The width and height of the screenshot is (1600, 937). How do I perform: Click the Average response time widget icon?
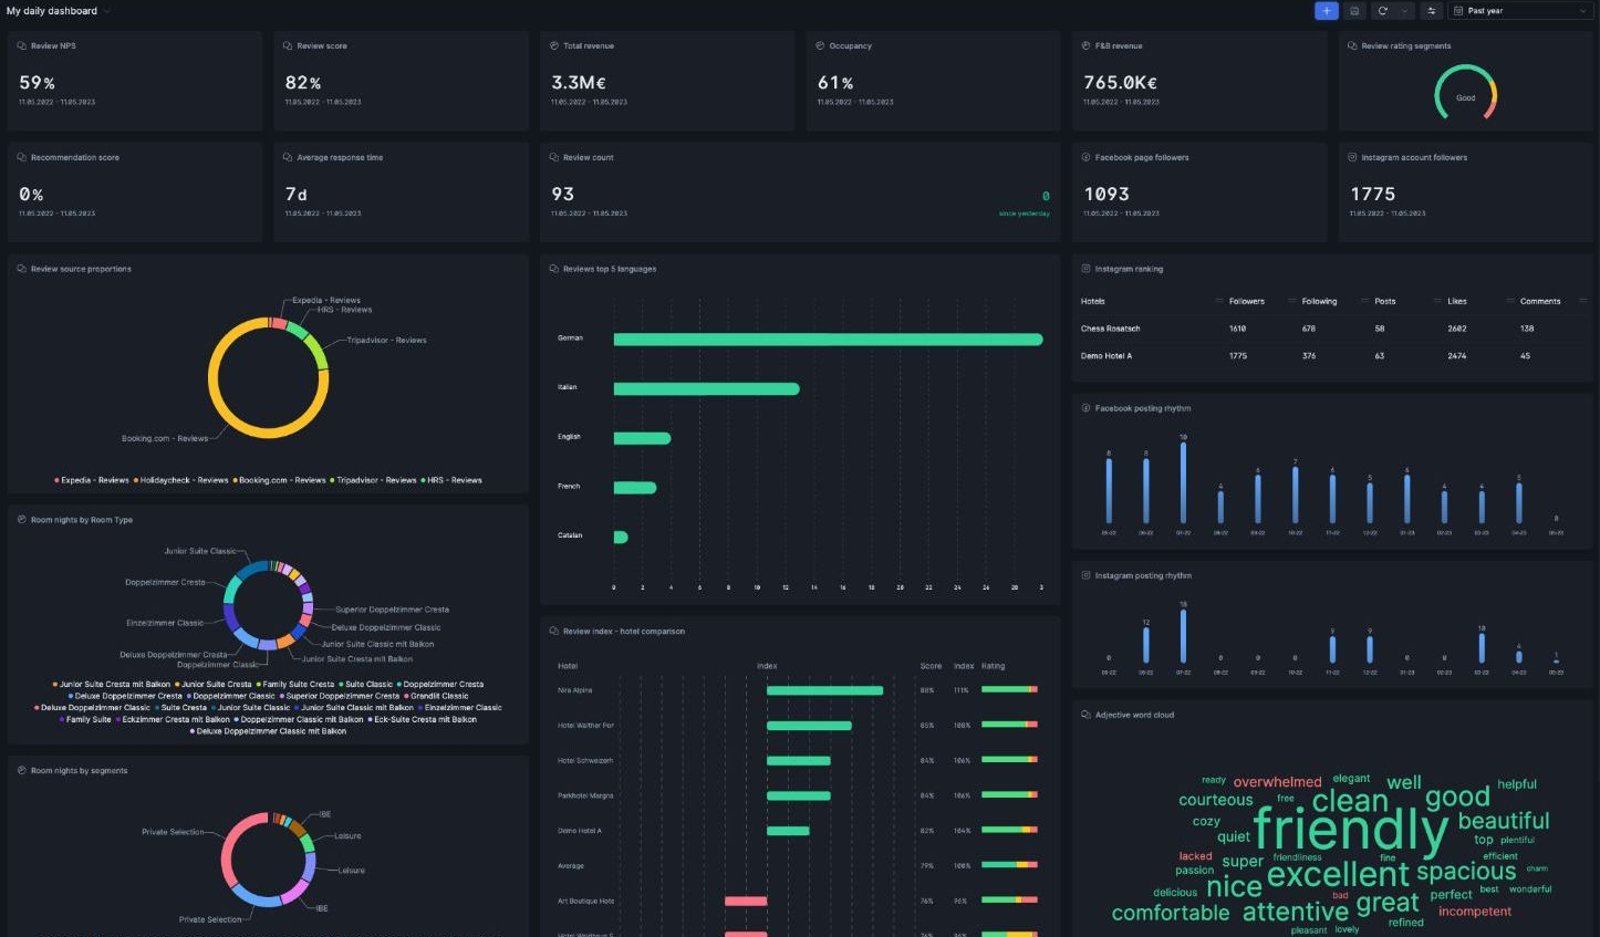click(x=288, y=157)
